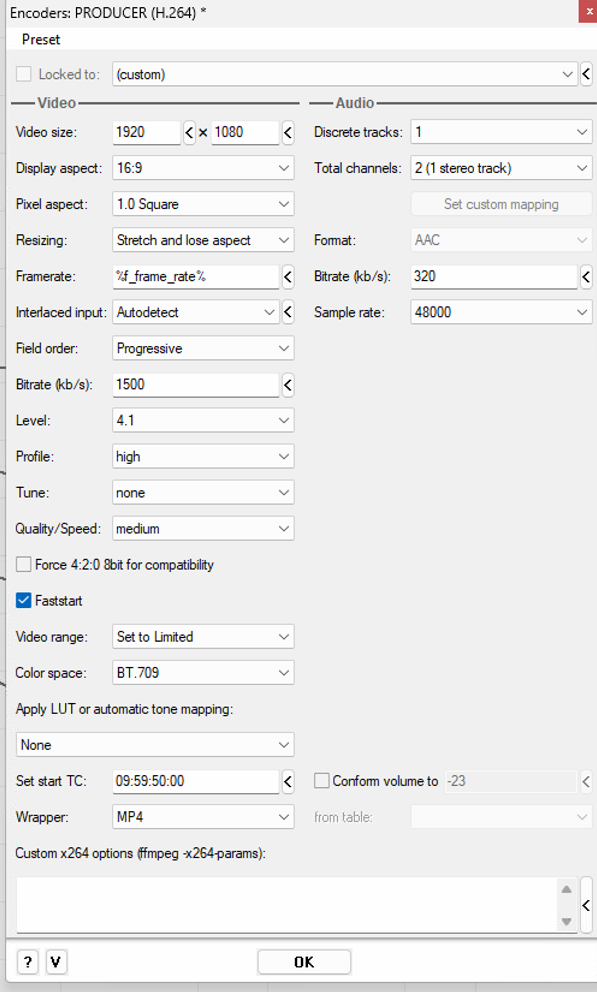
Task: Open the from table dropdown
Action: pos(501,817)
